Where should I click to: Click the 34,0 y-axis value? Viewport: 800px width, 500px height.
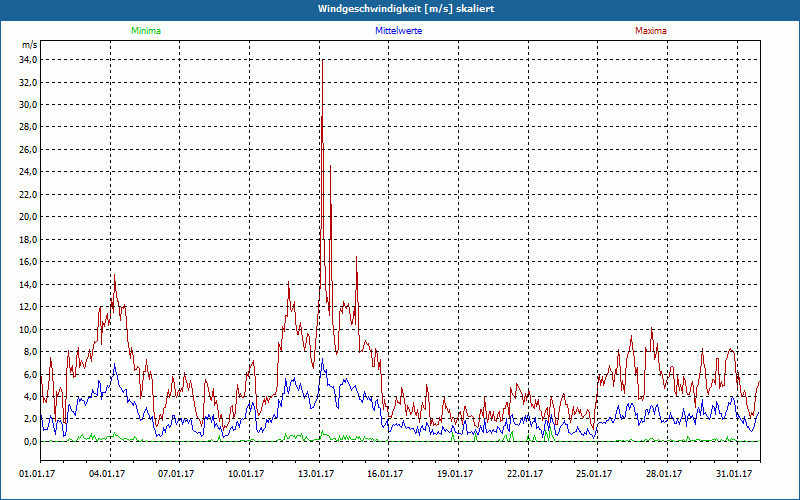pos(28,60)
